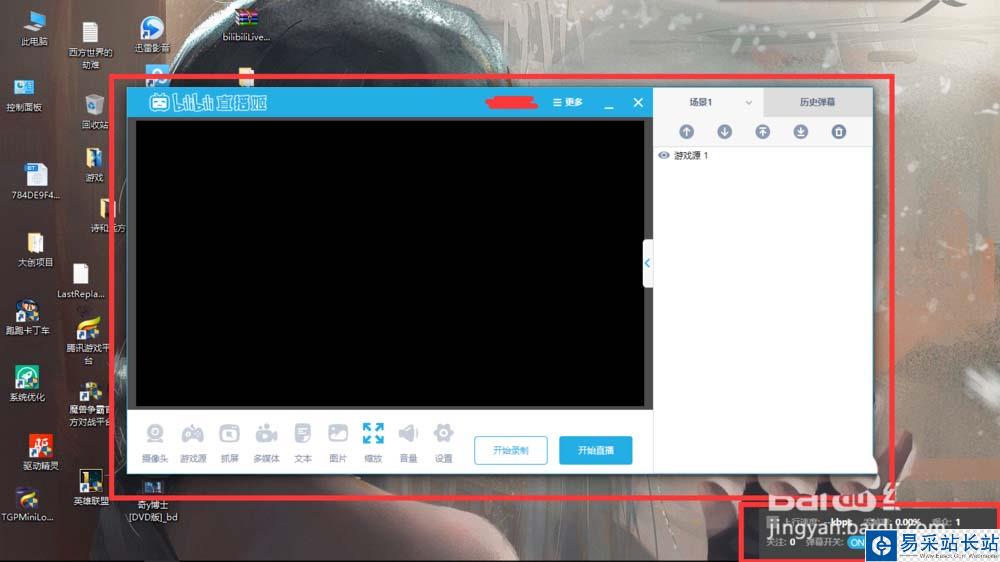Select the 回收站 recycle bin icon
The height and width of the screenshot is (562, 1000).
point(94,112)
